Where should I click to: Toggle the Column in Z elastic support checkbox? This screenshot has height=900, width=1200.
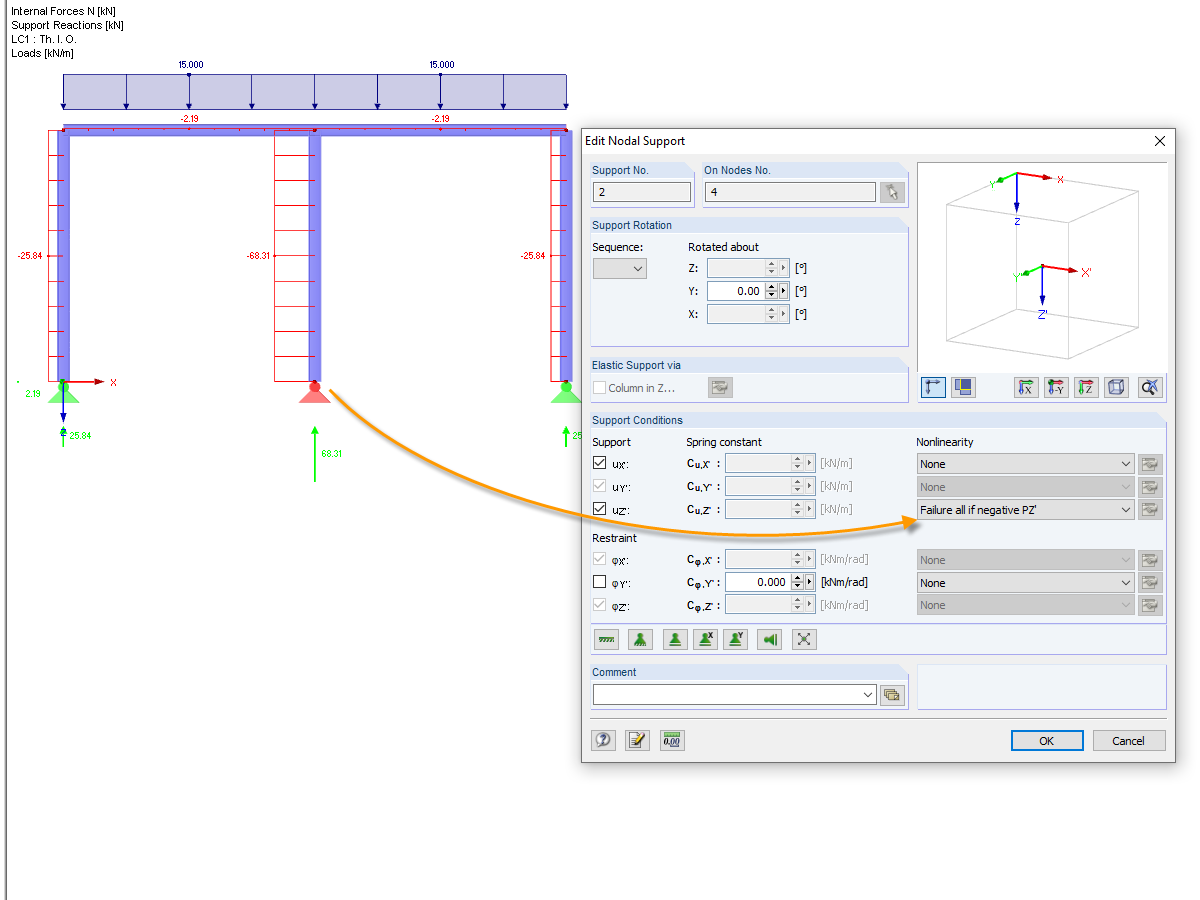coord(600,387)
